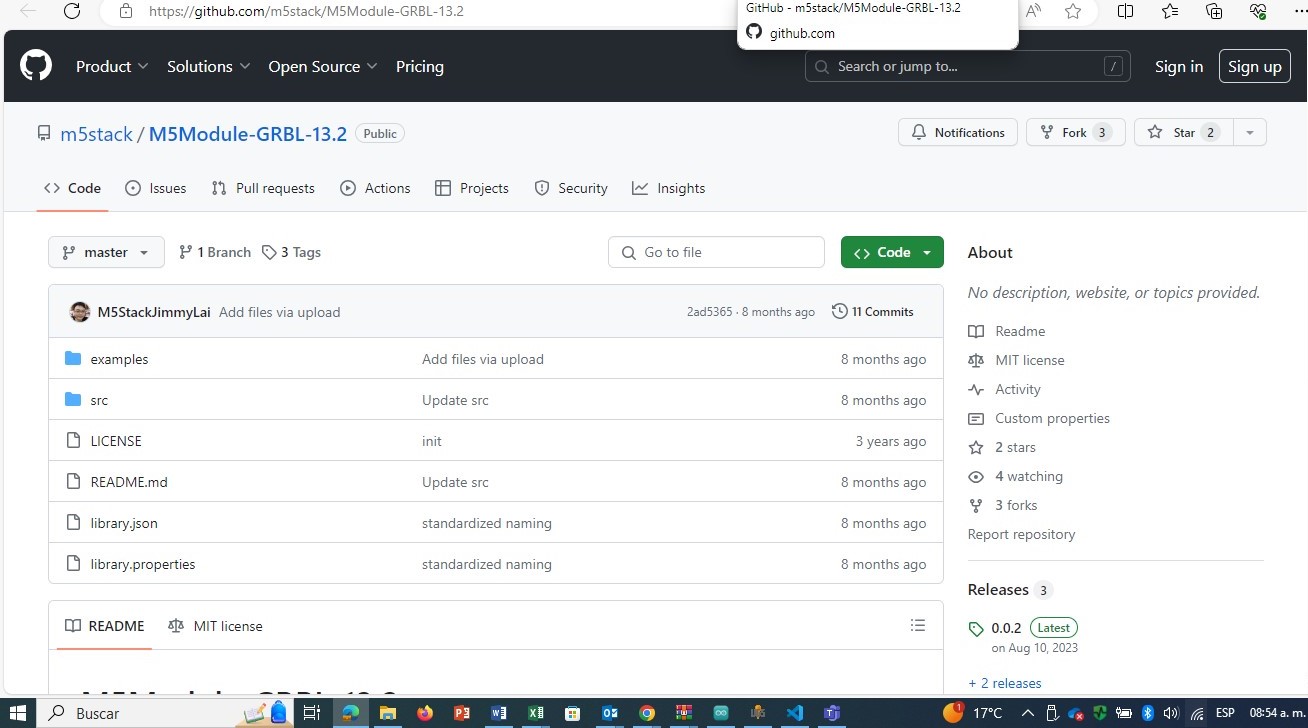The height and width of the screenshot is (728, 1308).
Task: Switch to the Pull requests tab
Action: (x=263, y=188)
